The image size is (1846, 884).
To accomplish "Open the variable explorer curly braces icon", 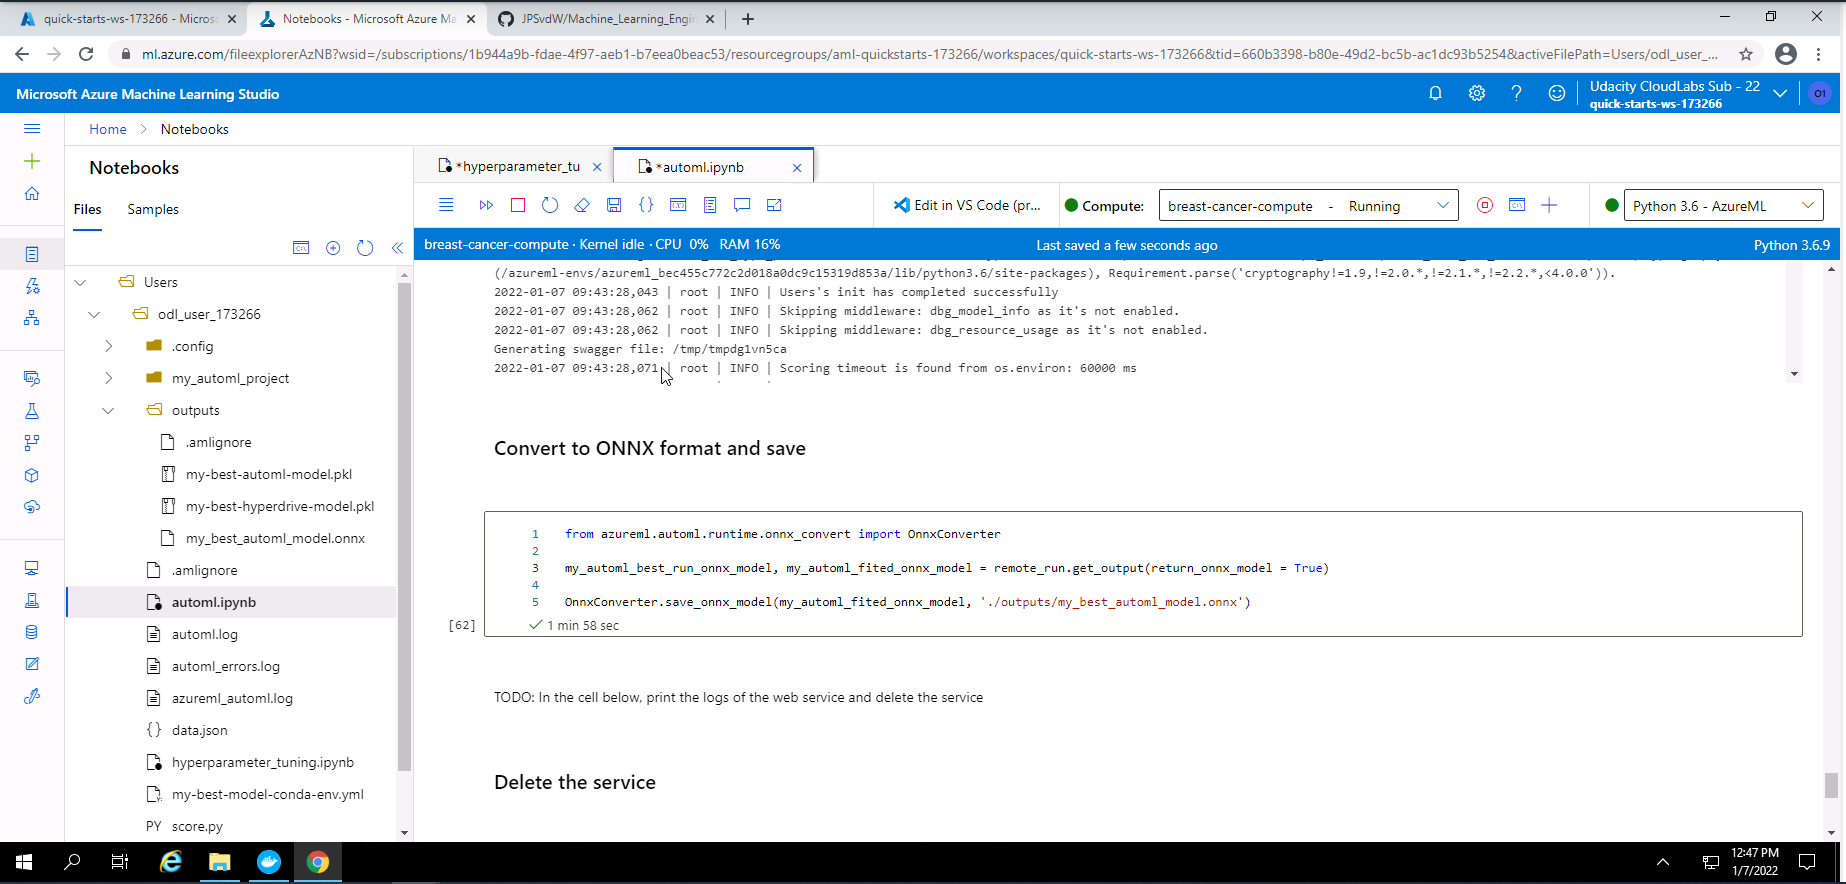I will click(646, 205).
